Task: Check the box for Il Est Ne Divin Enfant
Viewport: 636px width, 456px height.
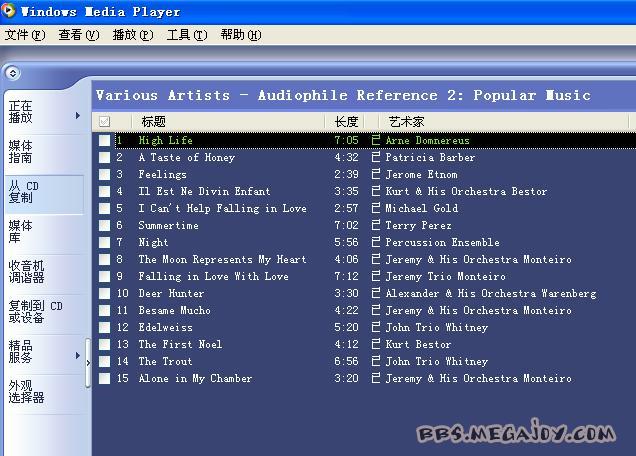Action: pos(104,191)
